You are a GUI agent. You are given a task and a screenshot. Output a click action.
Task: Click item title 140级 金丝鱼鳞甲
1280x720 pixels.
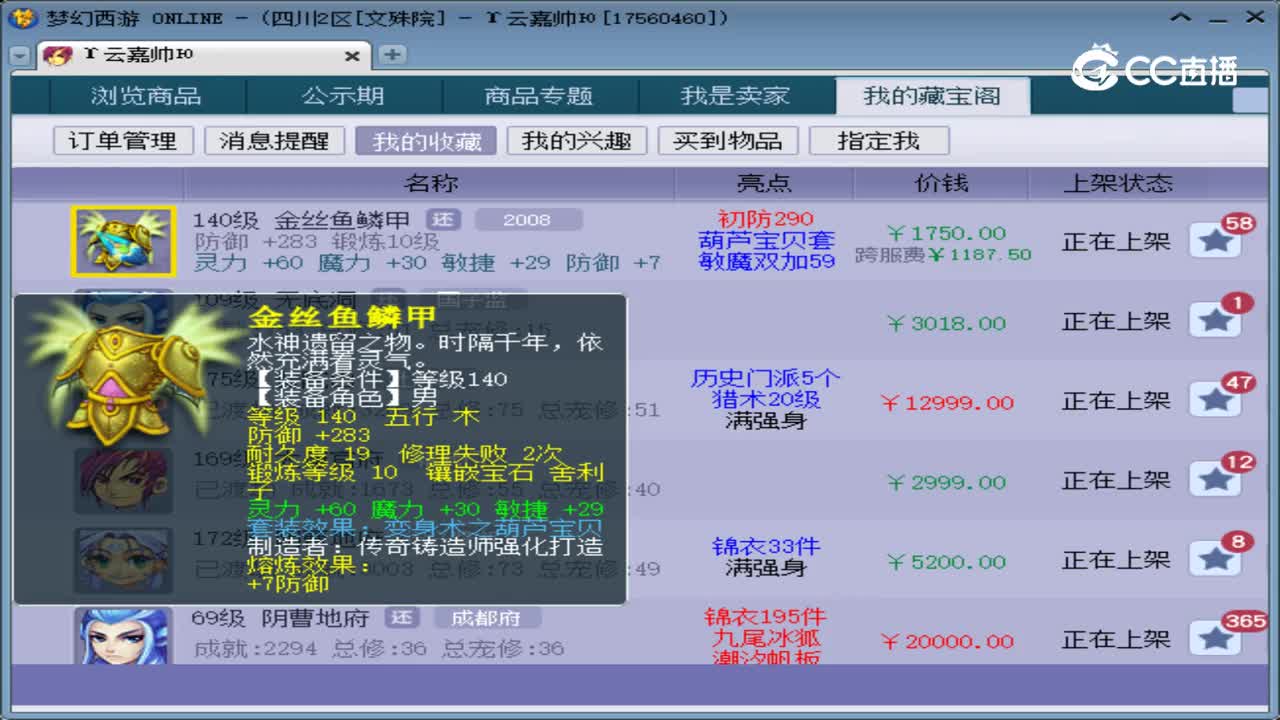(x=302, y=220)
